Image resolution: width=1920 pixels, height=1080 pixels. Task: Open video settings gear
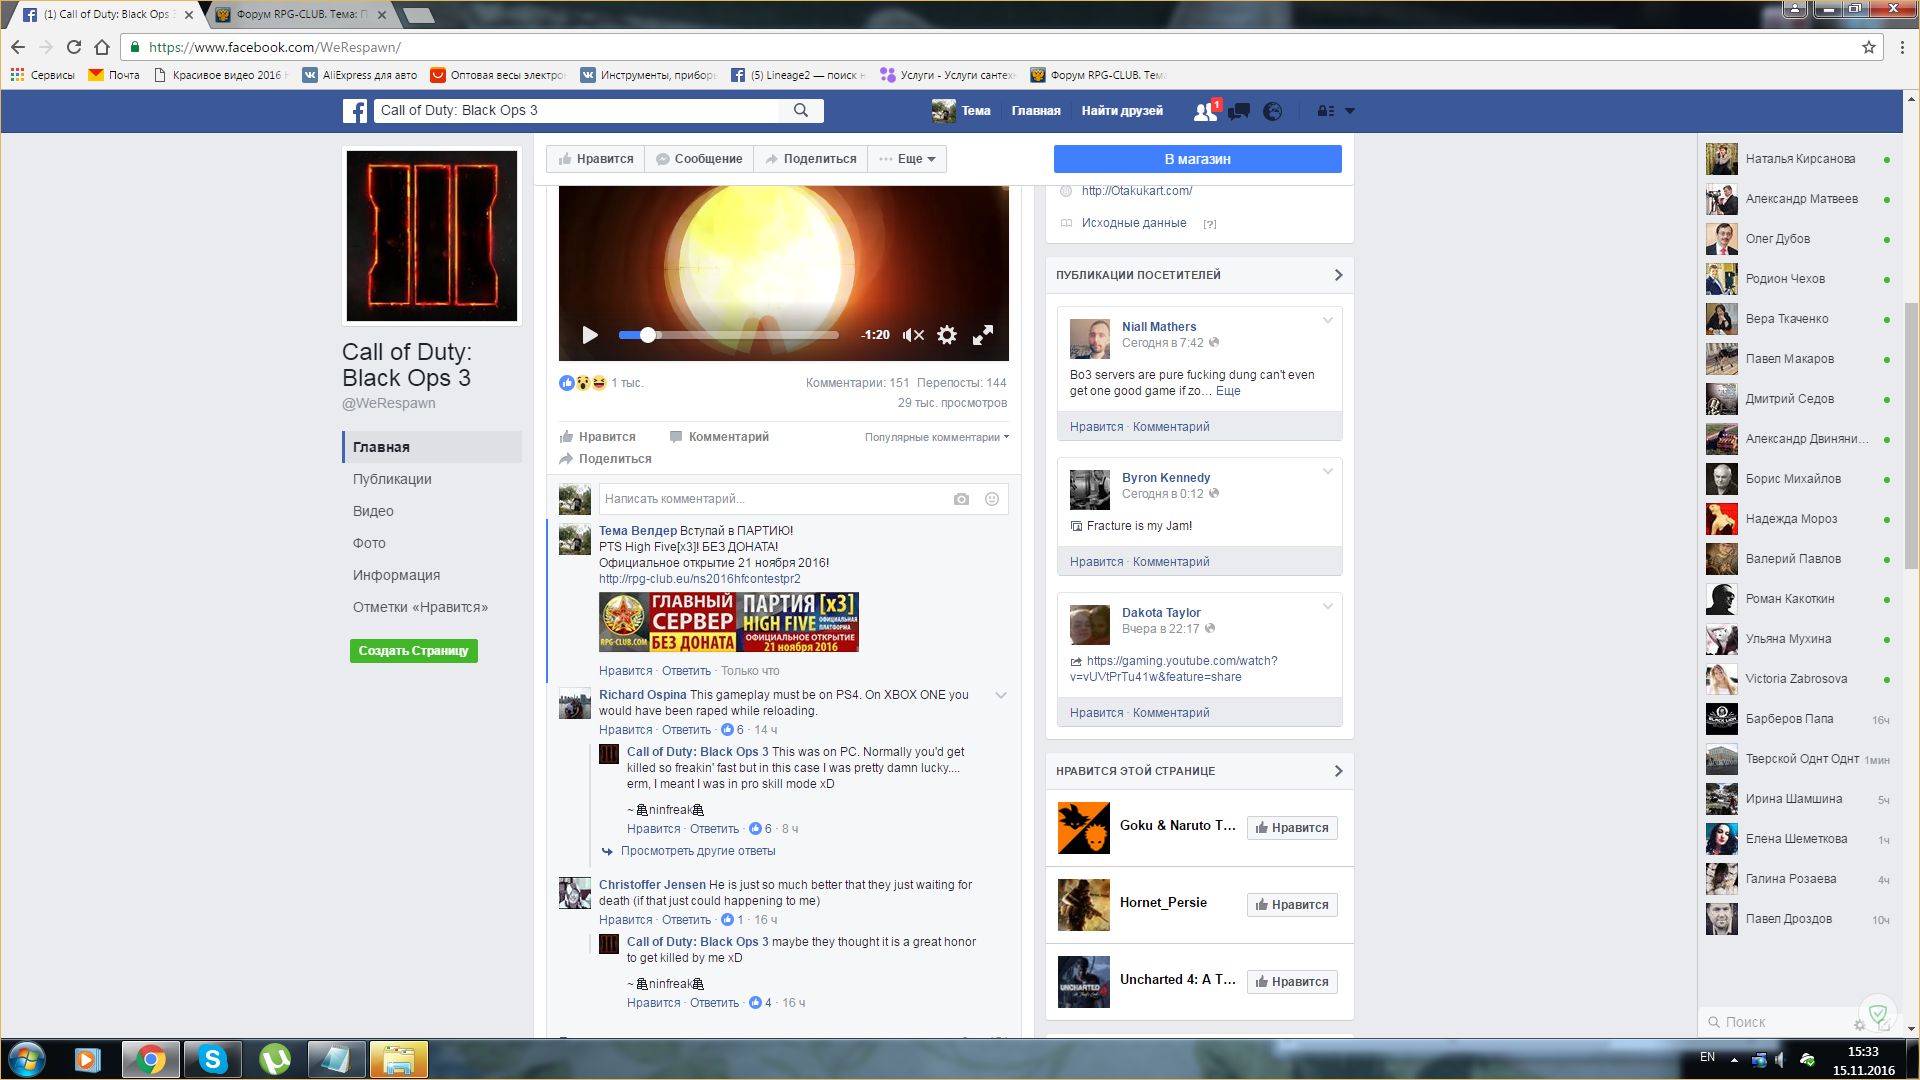tap(947, 335)
